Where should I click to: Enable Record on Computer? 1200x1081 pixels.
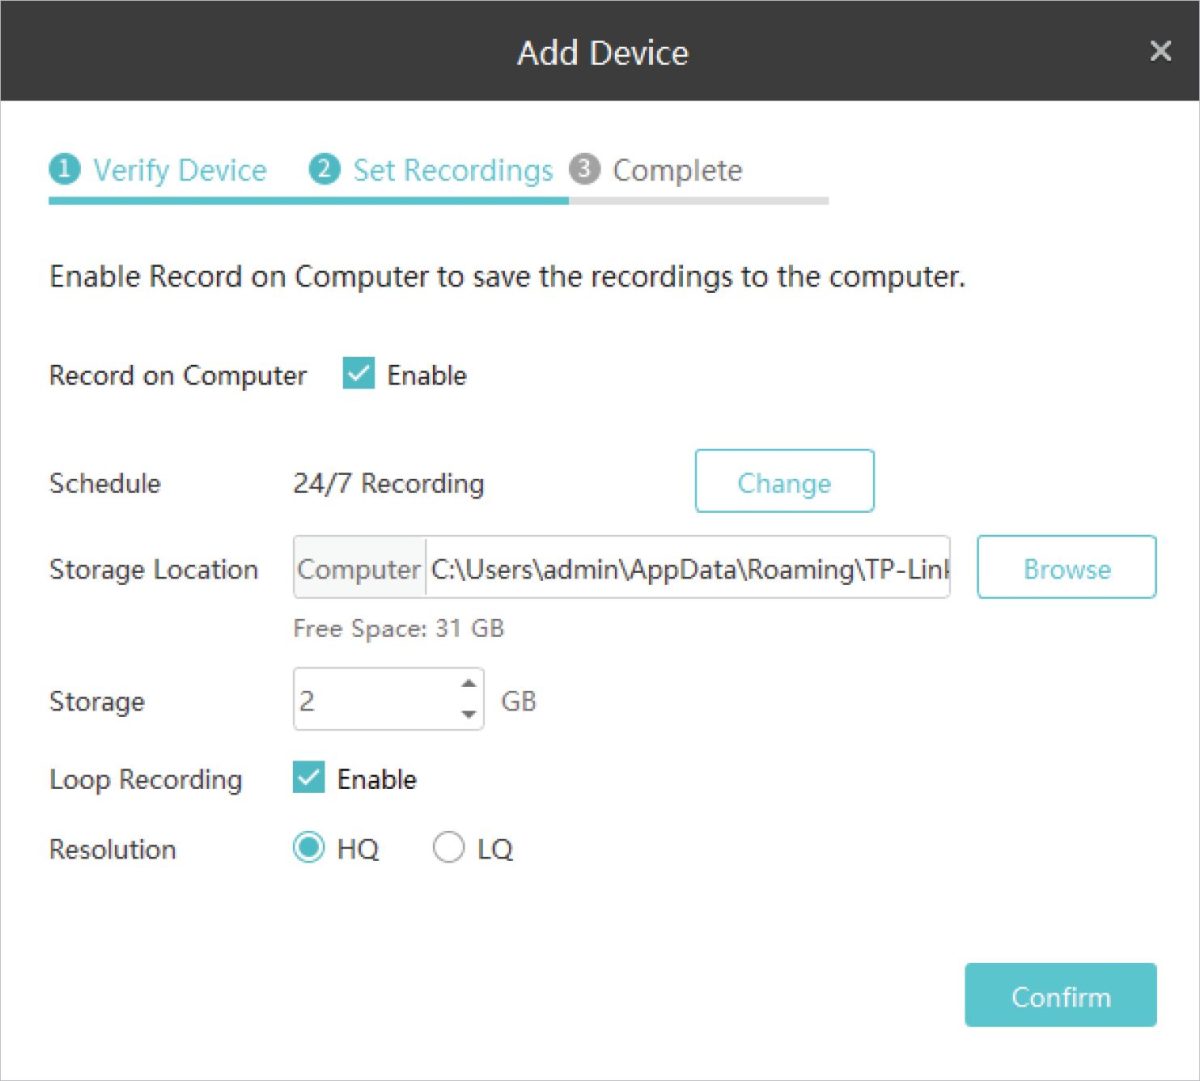click(x=357, y=375)
